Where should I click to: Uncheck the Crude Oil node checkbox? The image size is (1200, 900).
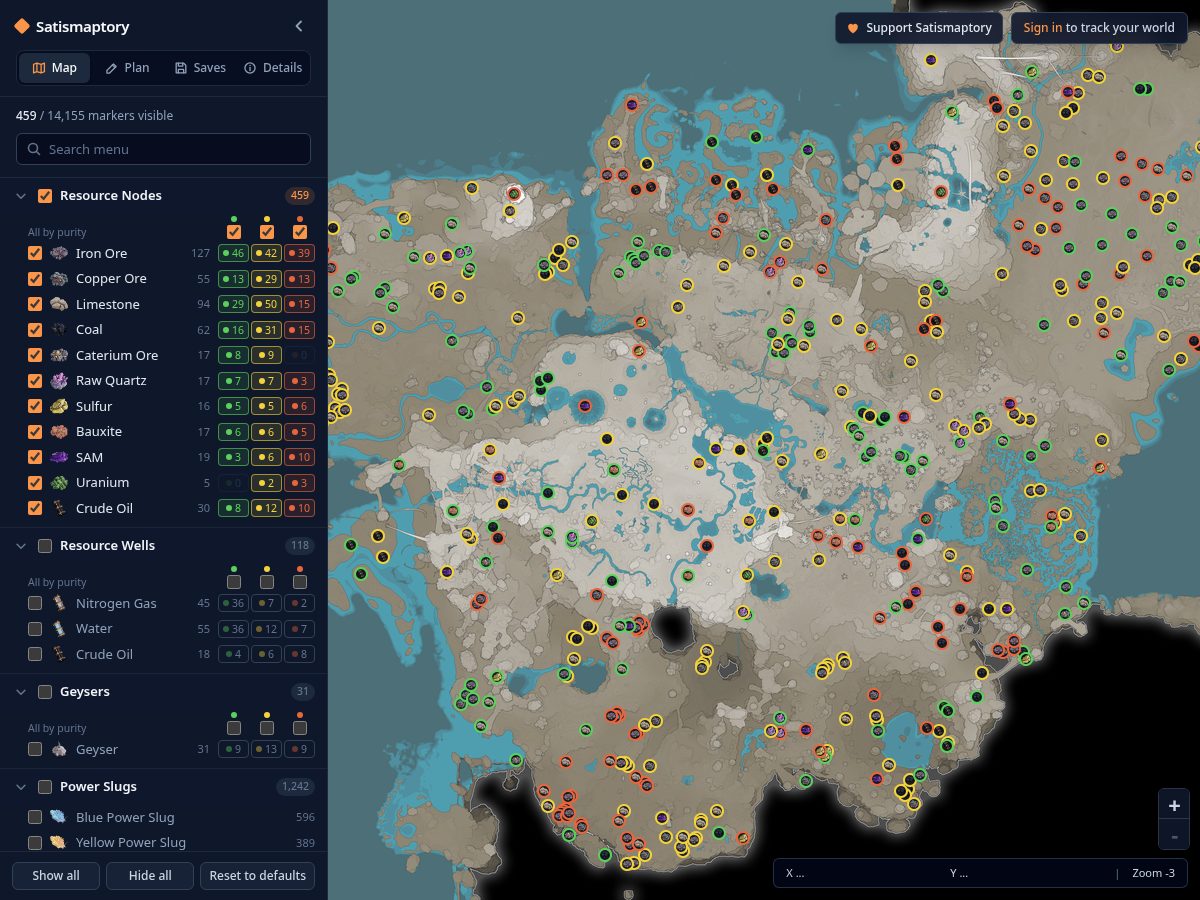[35, 508]
